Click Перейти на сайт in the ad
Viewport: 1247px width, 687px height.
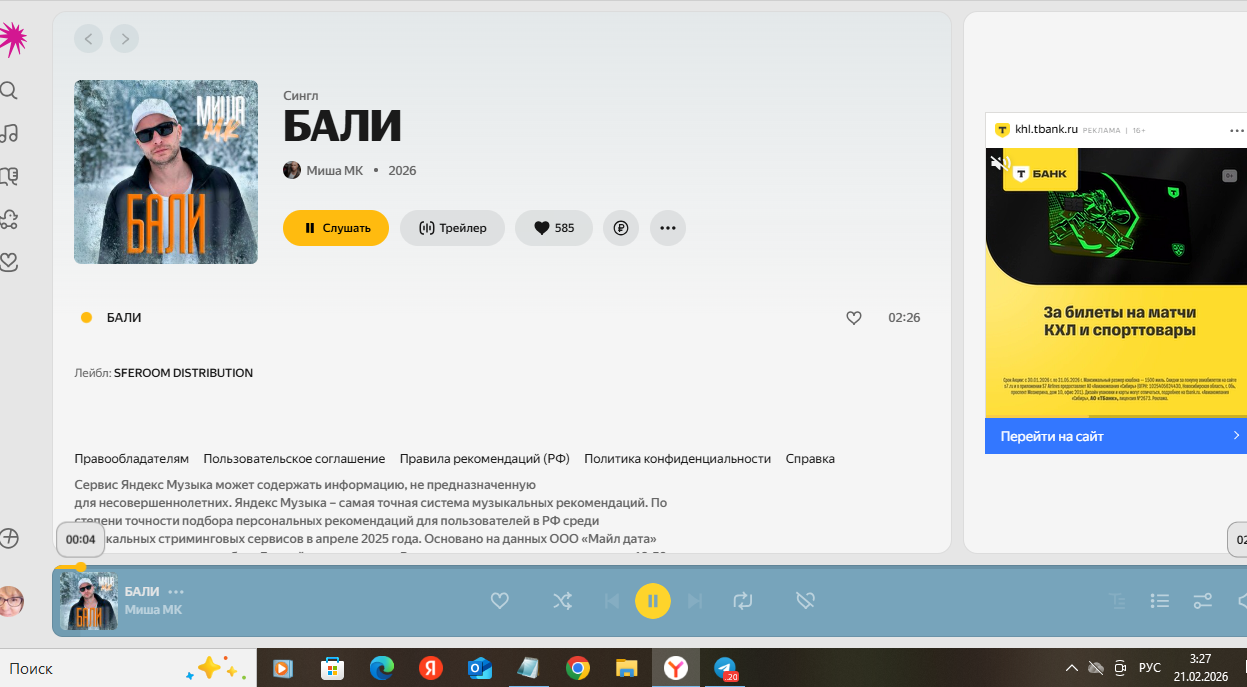pyautogui.click(x=1116, y=436)
